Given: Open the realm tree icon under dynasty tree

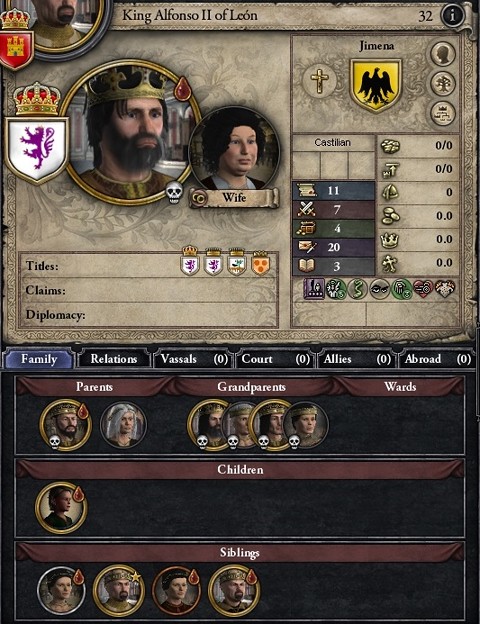Looking at the screenshot, I should 443,113.
